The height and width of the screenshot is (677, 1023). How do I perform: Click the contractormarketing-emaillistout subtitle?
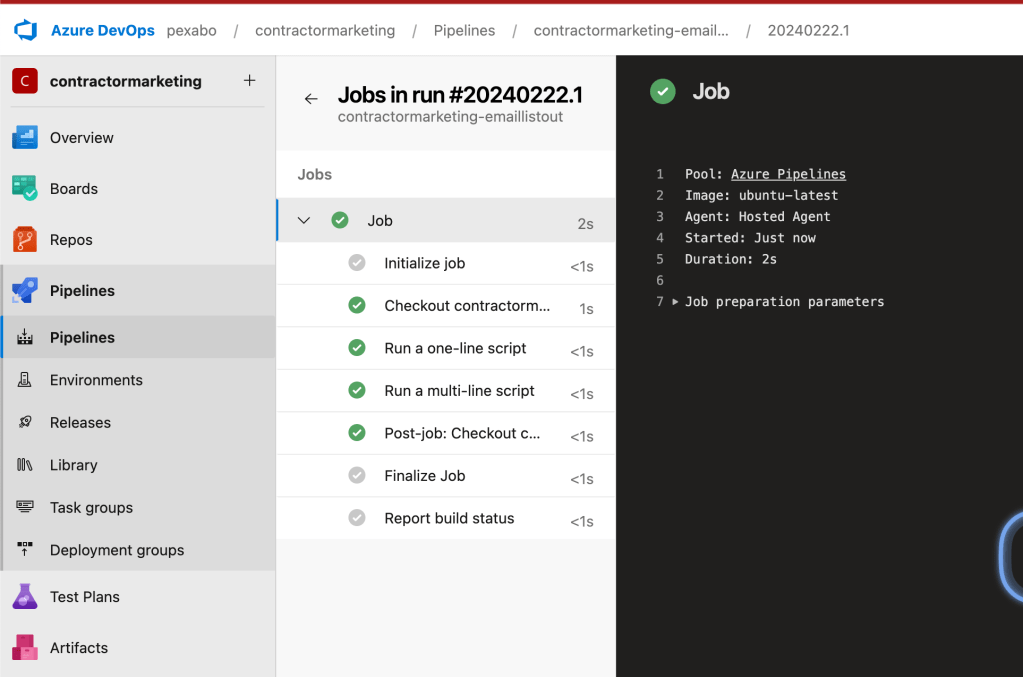(450, 117)
